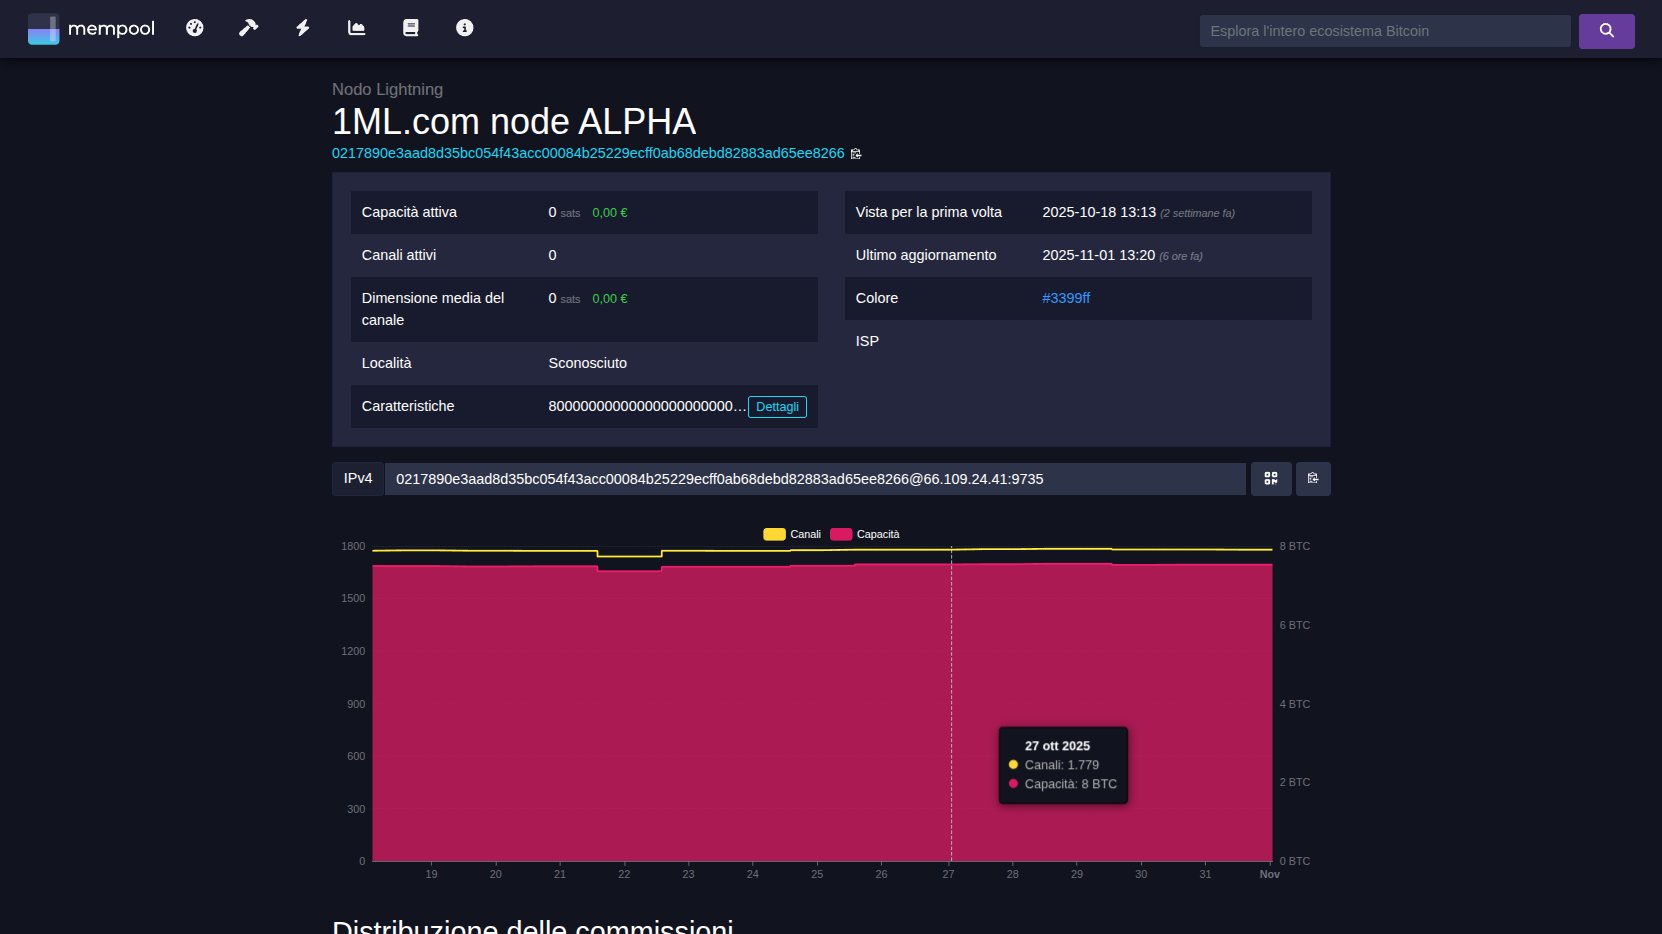Image resolution: width=1662 pixels, height=934 pixels.
Task: Click the purple search magnifier button
Action: click(1606, 31)
